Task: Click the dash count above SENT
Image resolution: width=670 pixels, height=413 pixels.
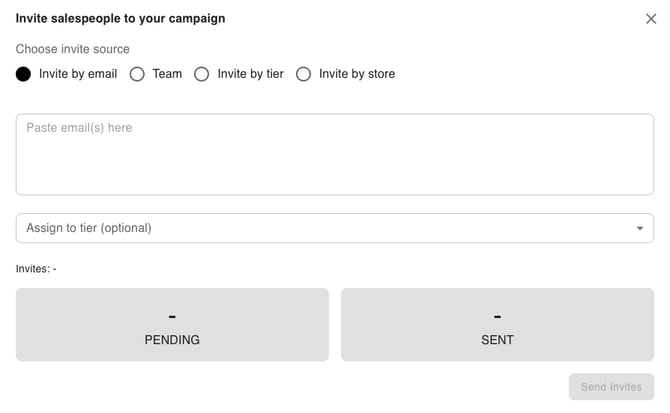Action: coord(497,316)
